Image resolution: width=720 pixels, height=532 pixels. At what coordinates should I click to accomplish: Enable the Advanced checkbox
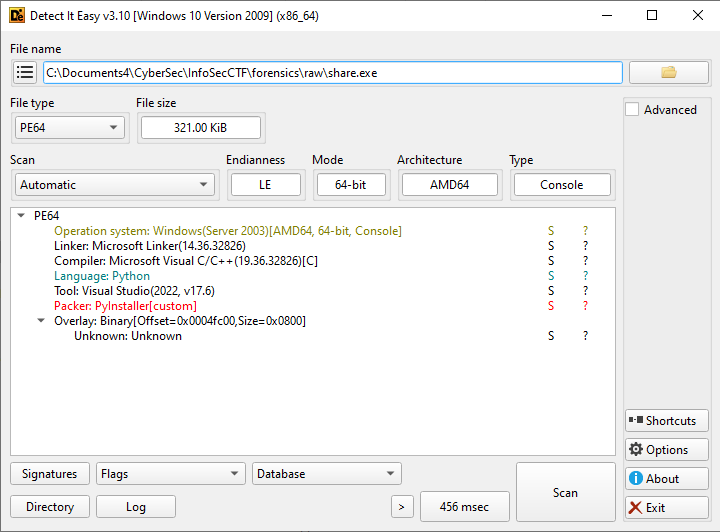tap(632, 110)
